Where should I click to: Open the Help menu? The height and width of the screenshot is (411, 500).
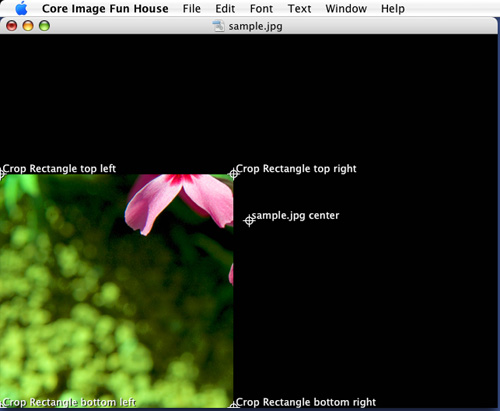tap(393, 9)
